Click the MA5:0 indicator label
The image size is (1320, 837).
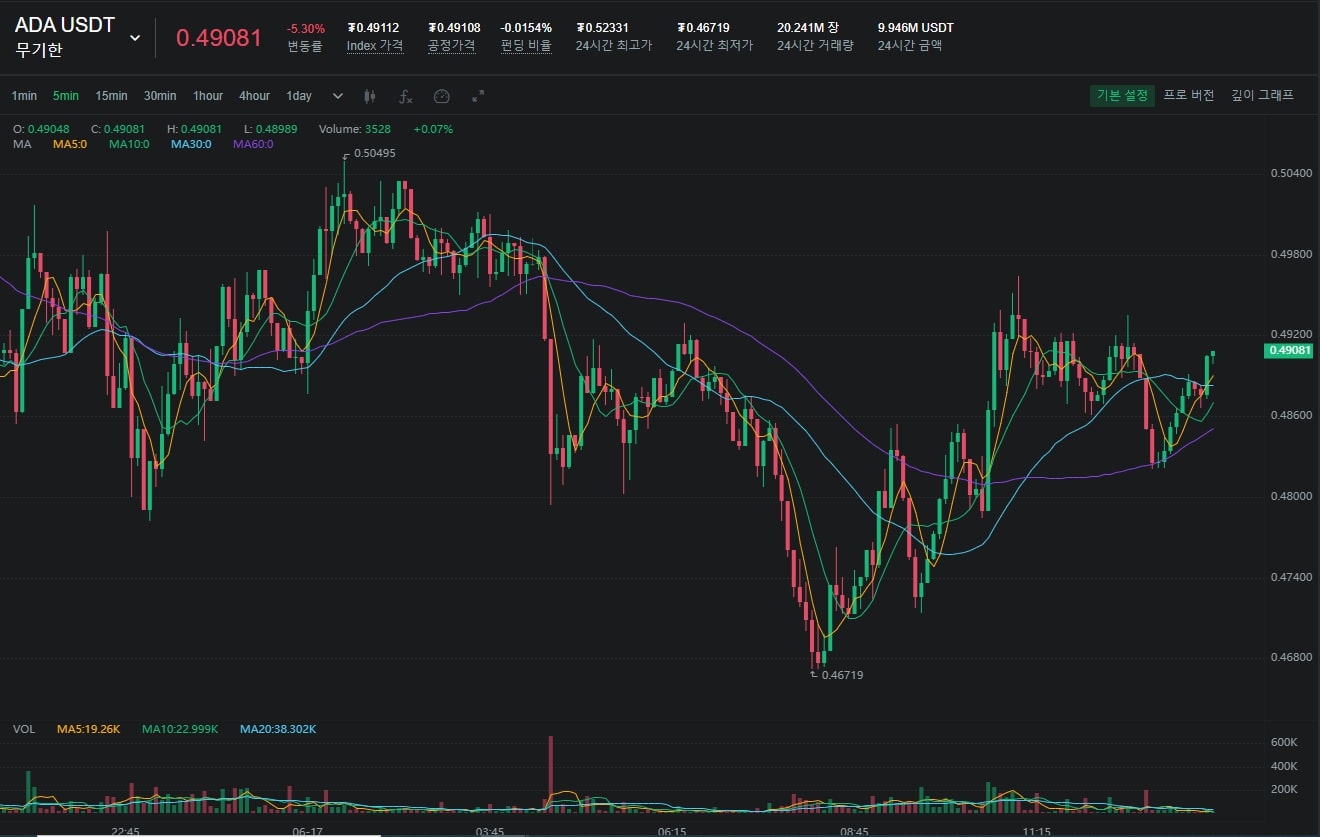coord(70,144)
